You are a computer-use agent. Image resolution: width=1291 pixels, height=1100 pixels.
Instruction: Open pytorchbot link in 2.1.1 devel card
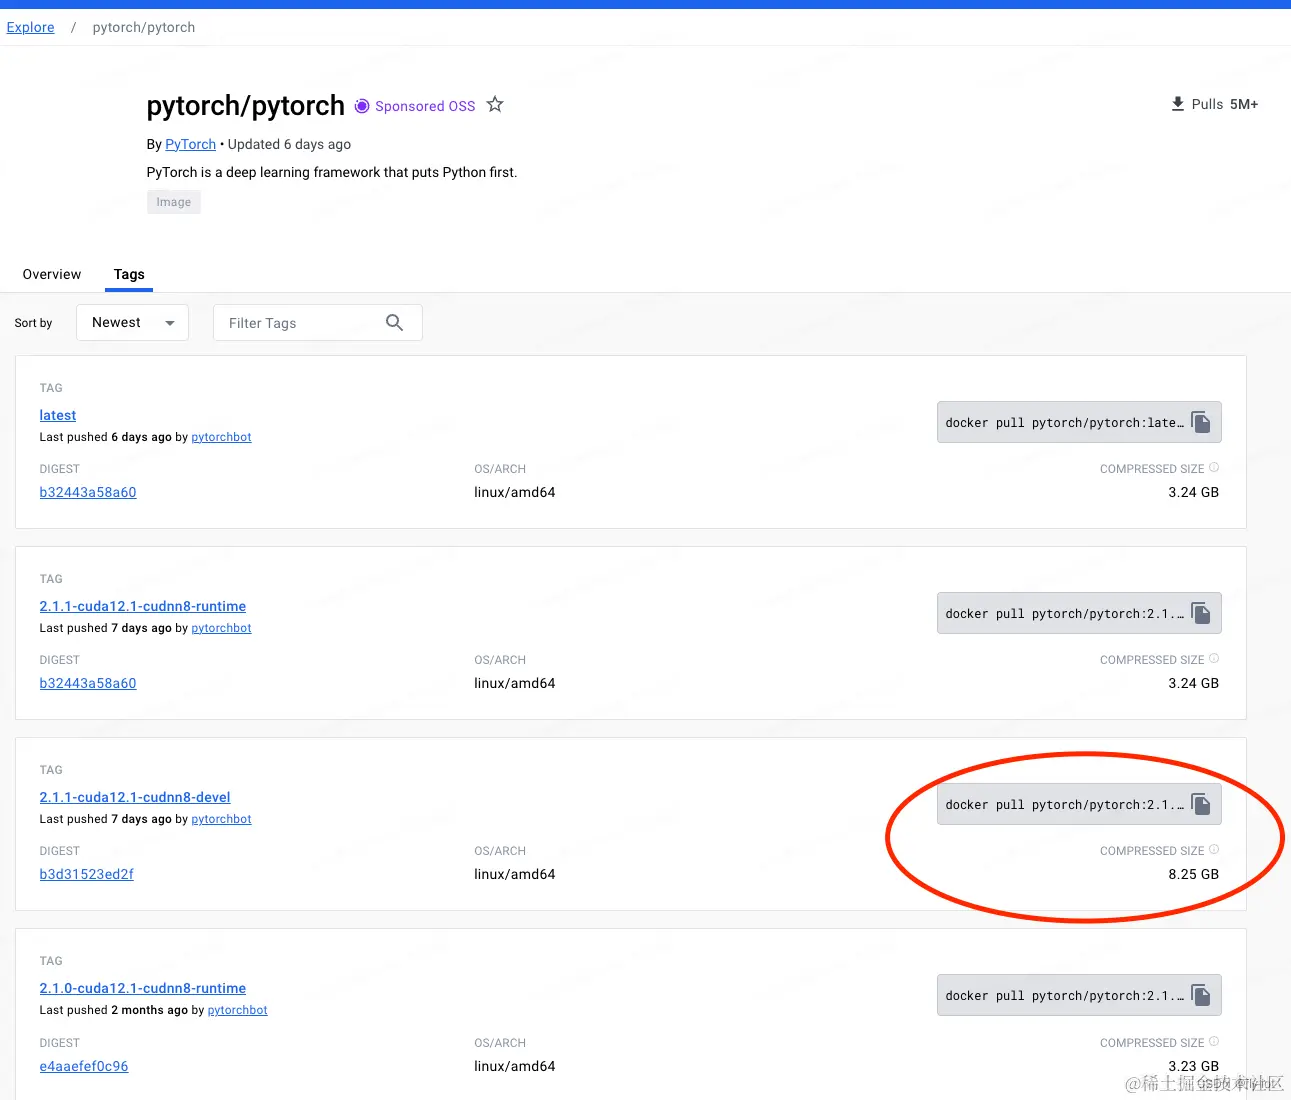click(x=221, y=819)
